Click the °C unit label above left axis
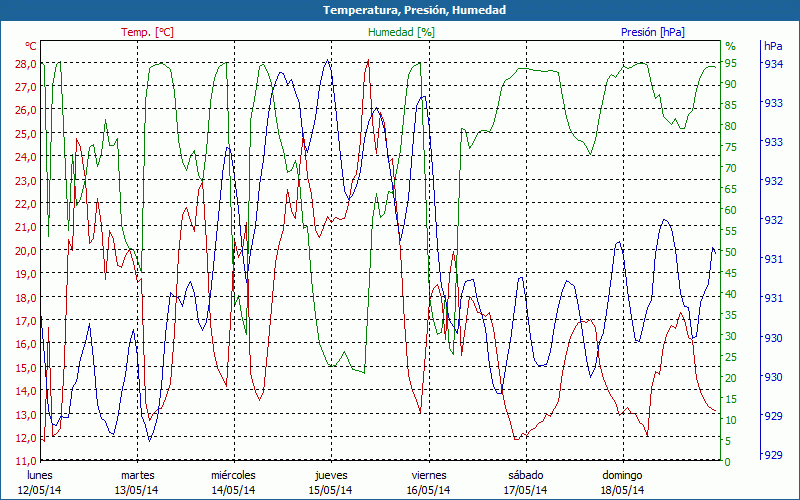 click(x=31, y=46)
